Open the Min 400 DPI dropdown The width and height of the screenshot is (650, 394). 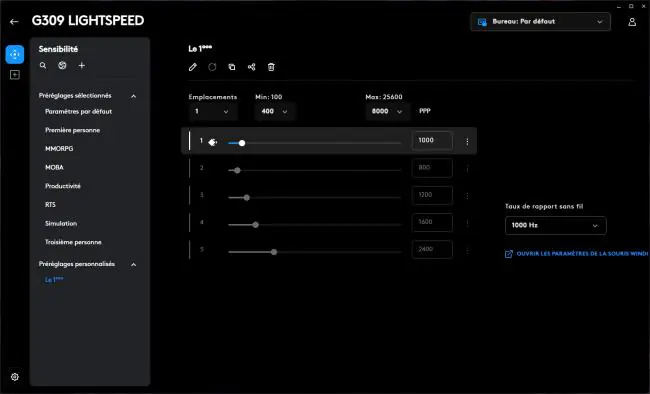tap(275, 111)
